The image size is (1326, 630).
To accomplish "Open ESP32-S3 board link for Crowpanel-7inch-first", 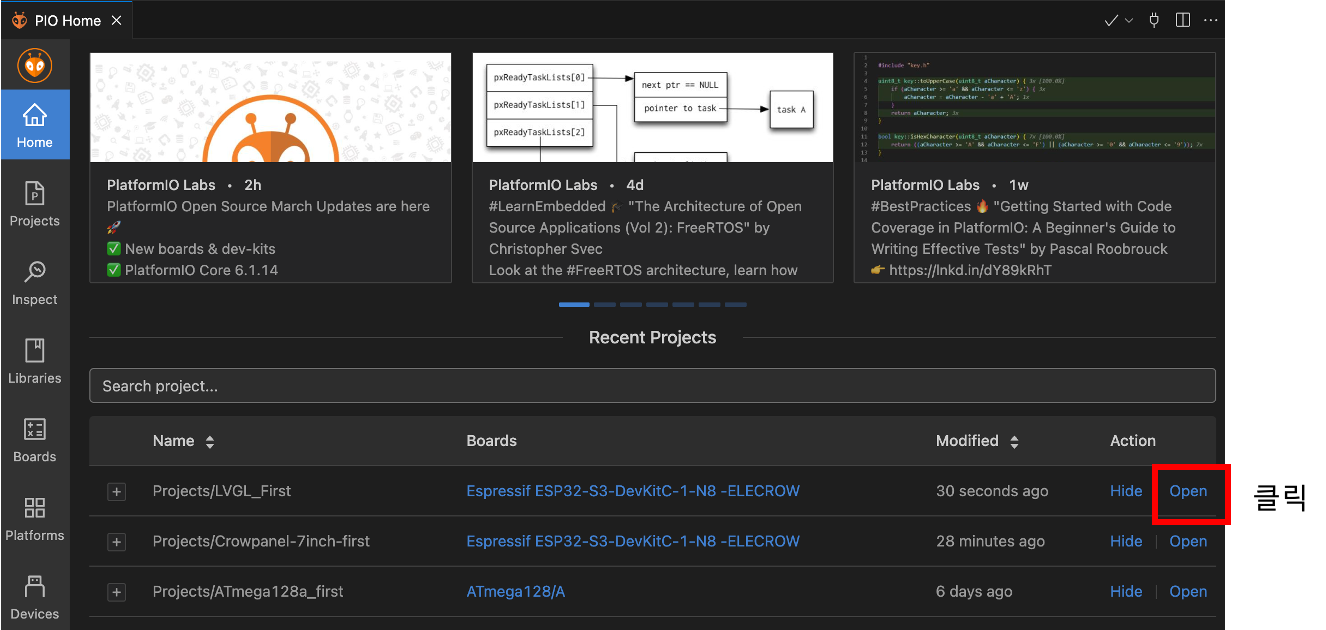I will coord(633,541).
